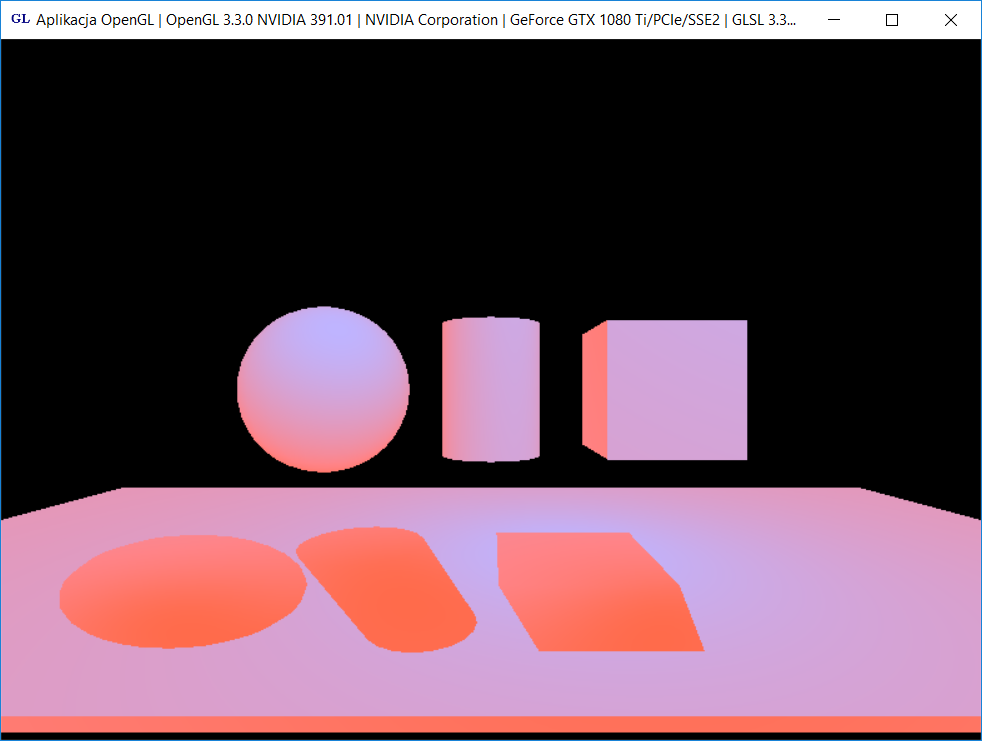
Task: Minimize the OpenGL application window
Action: [x=834, y=20]
